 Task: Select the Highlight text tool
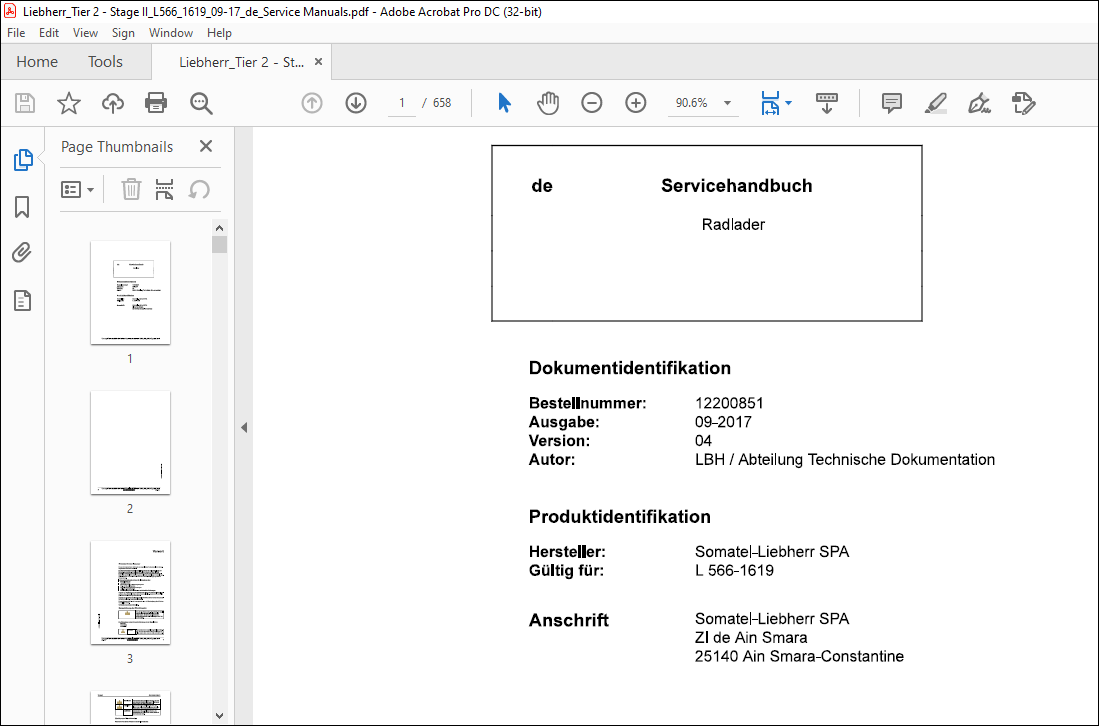pos(936,103)
